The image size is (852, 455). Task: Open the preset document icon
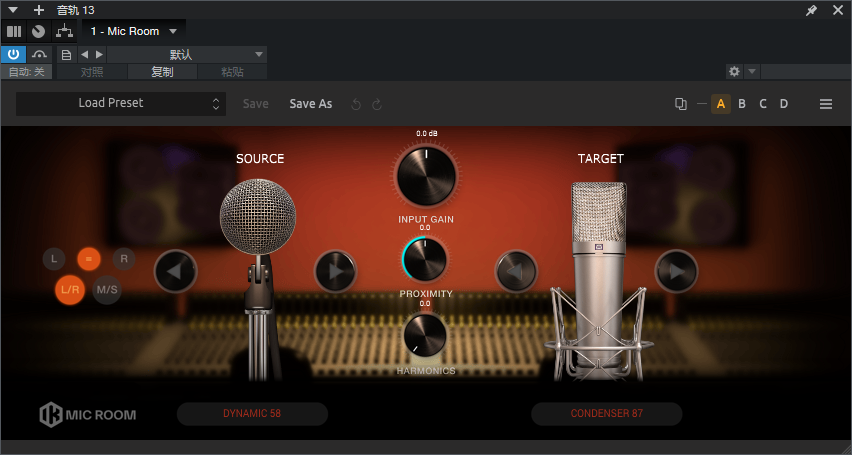(66, 55)
